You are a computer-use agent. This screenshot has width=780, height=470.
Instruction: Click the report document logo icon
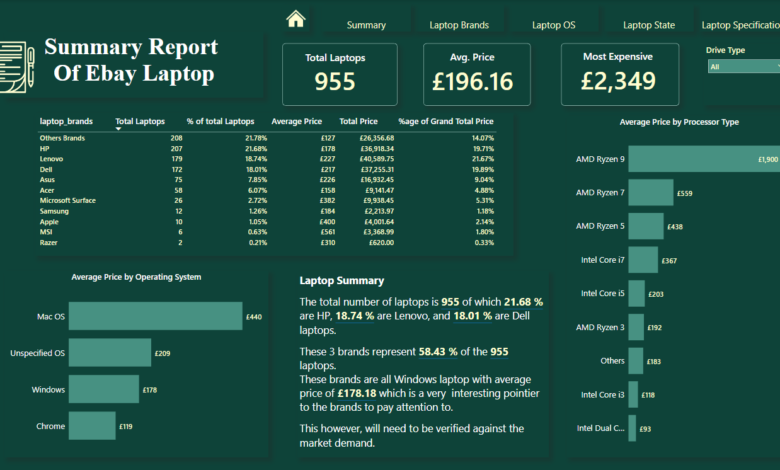pos(17,67)
